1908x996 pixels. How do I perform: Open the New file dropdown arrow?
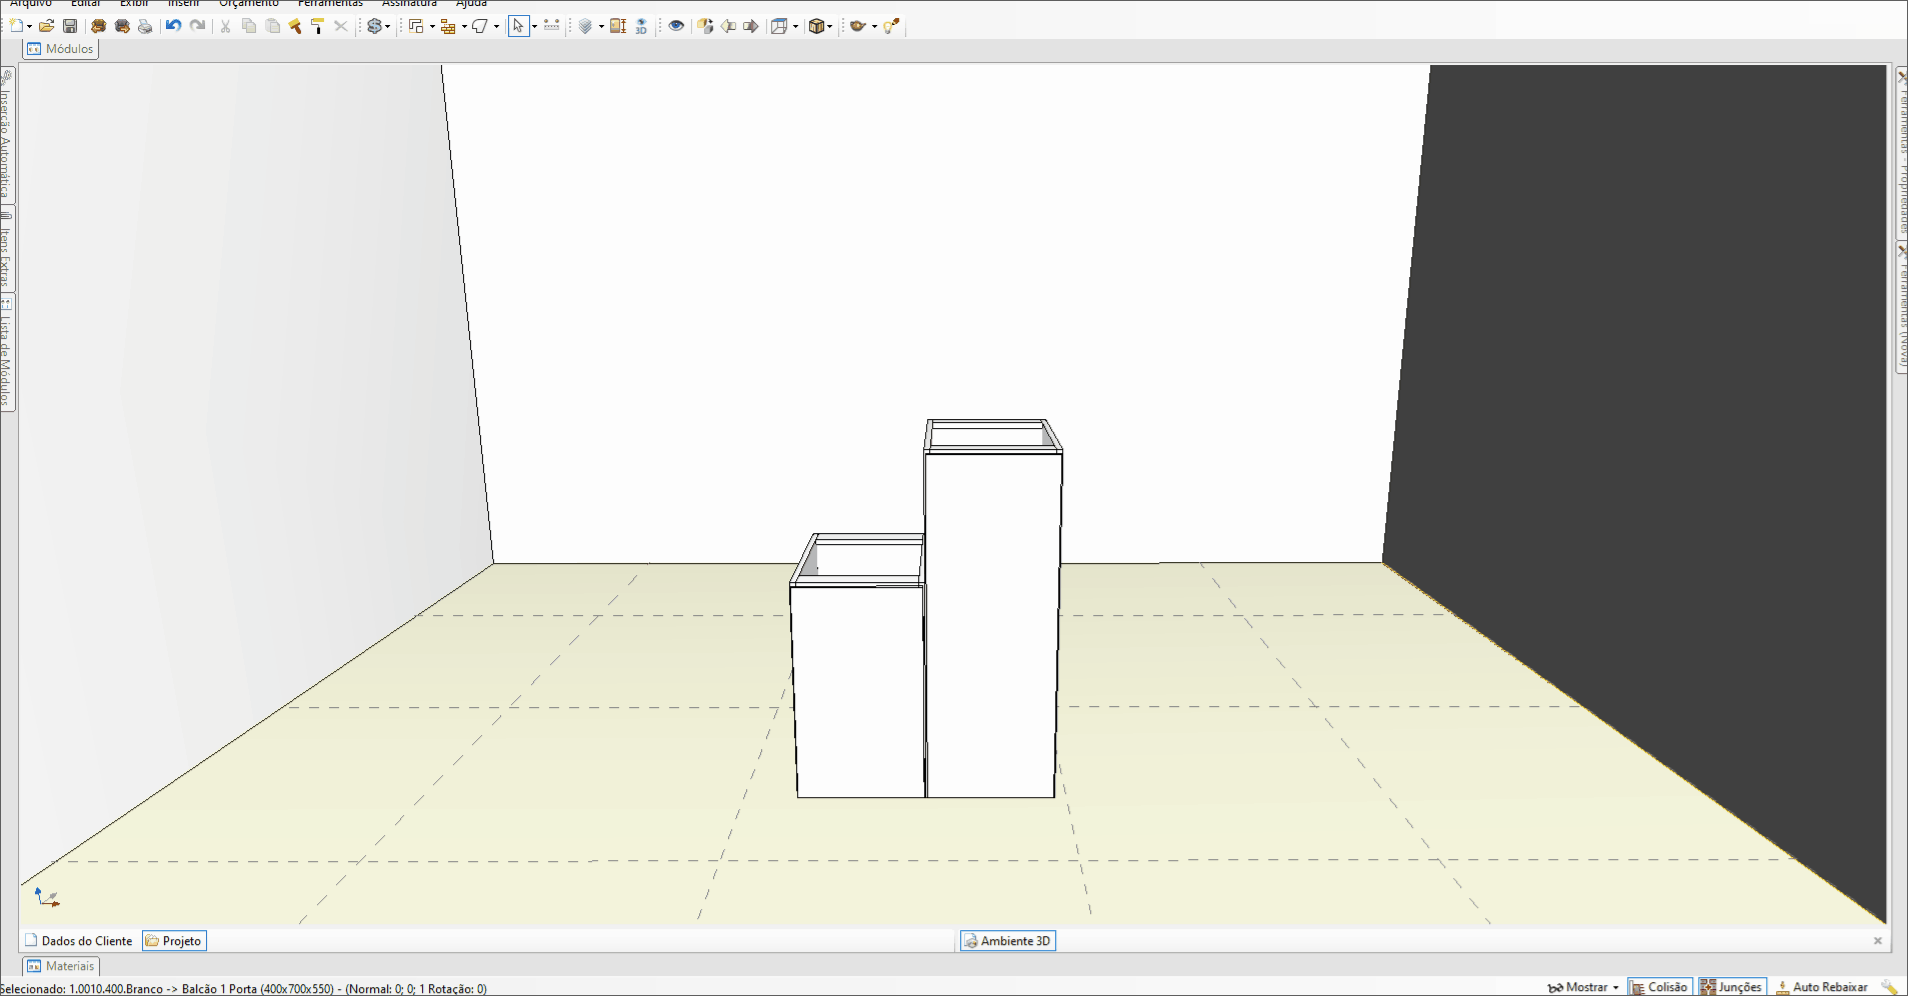(29, 27)
